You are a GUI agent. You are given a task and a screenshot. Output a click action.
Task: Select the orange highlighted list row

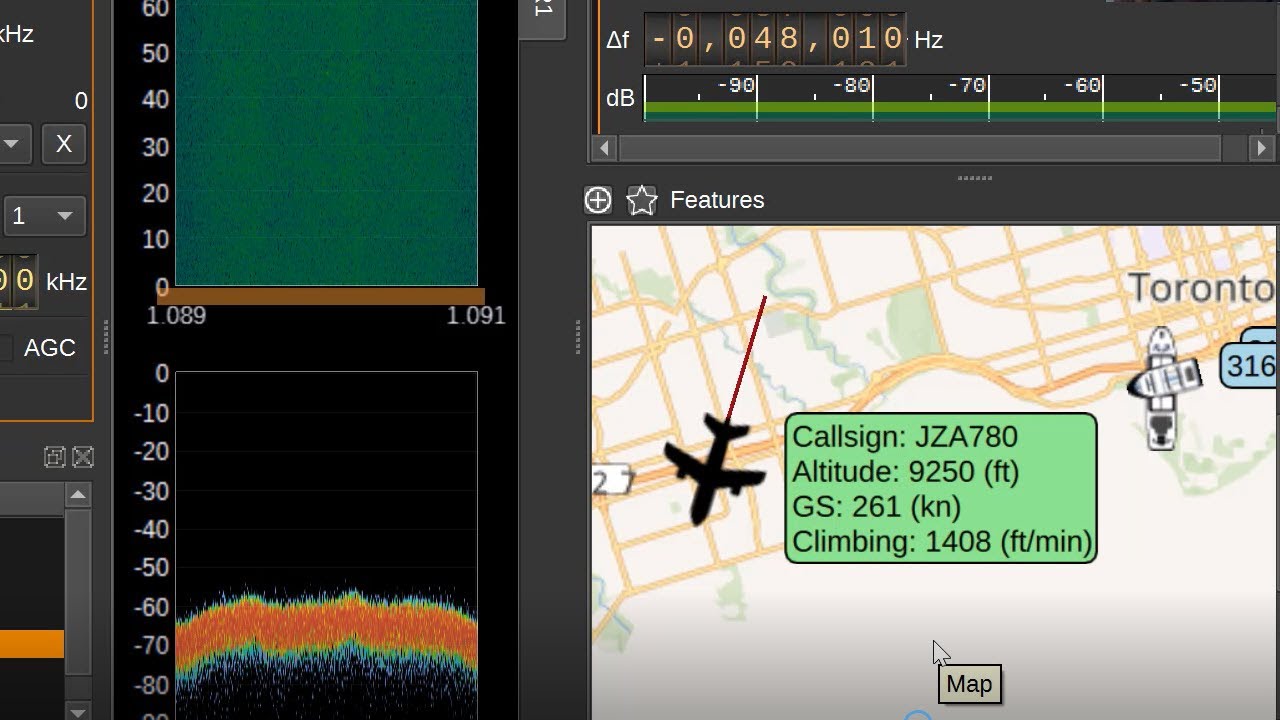32,644
